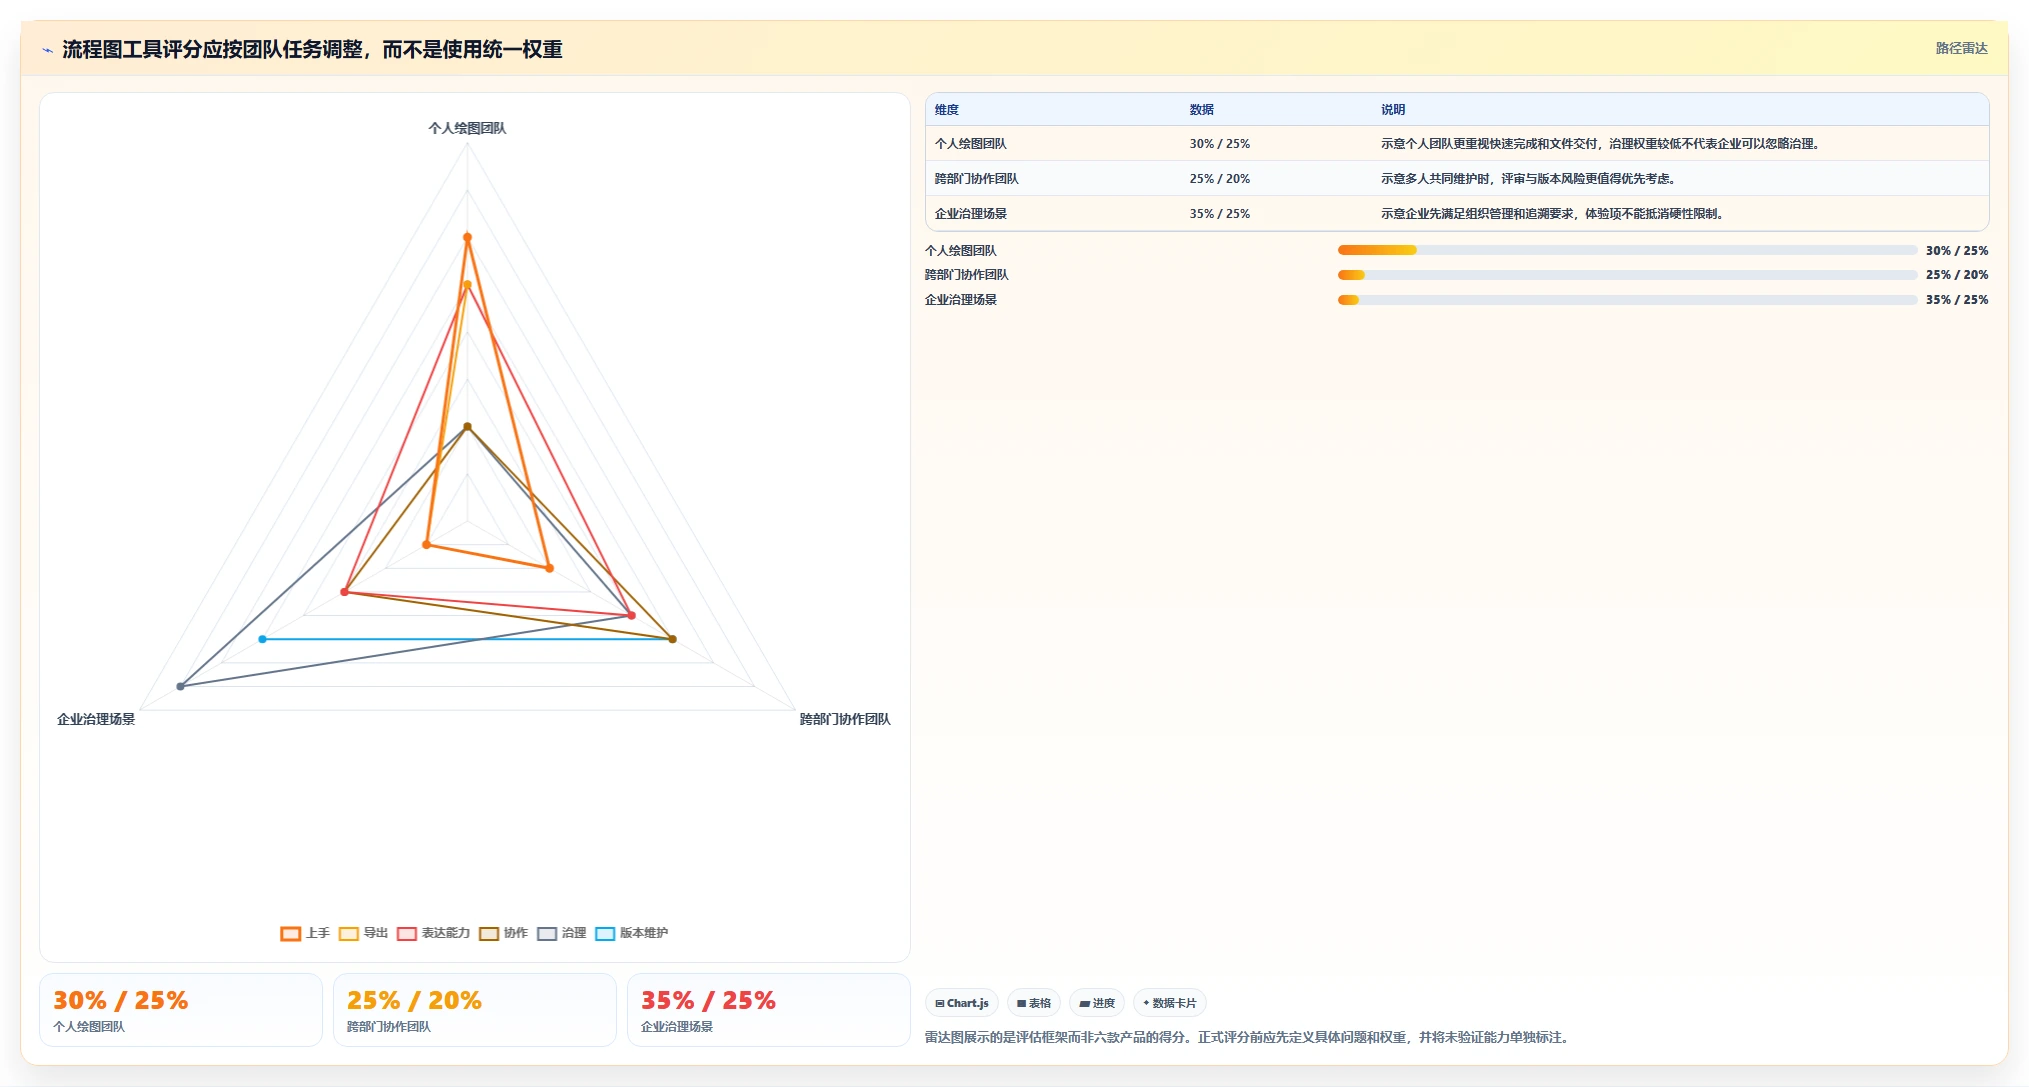Click the blue 版本维护 point on the 企业治理场景 axis
The width and height of the screenshot is (2029, 1087).
pyautogui.click(x=263, y=639)
